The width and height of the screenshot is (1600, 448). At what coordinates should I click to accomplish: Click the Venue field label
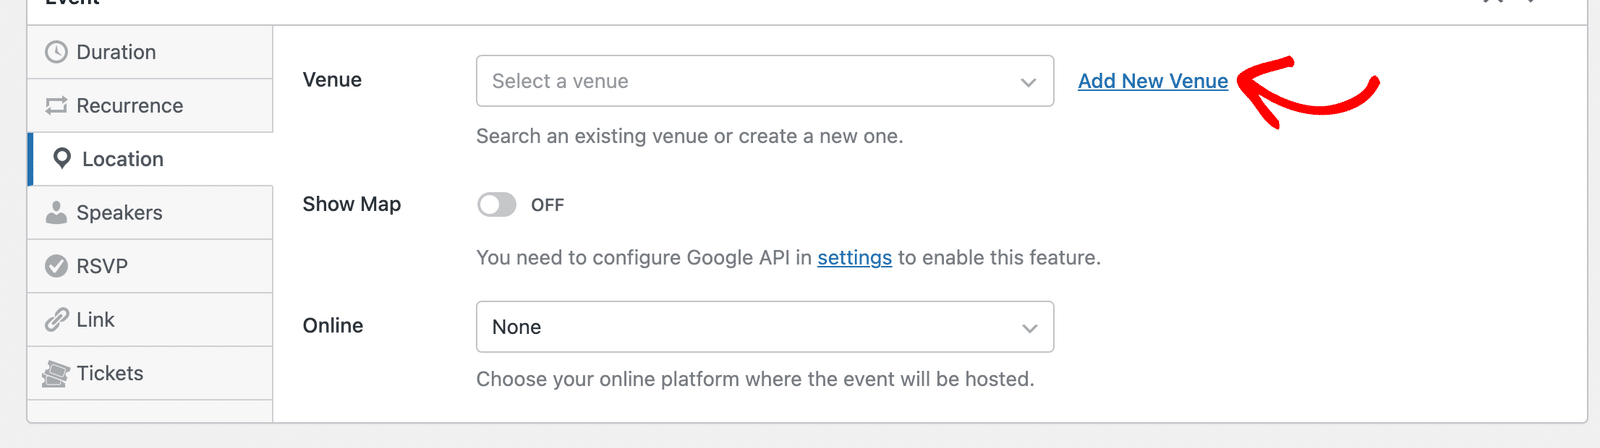[332, 80]
